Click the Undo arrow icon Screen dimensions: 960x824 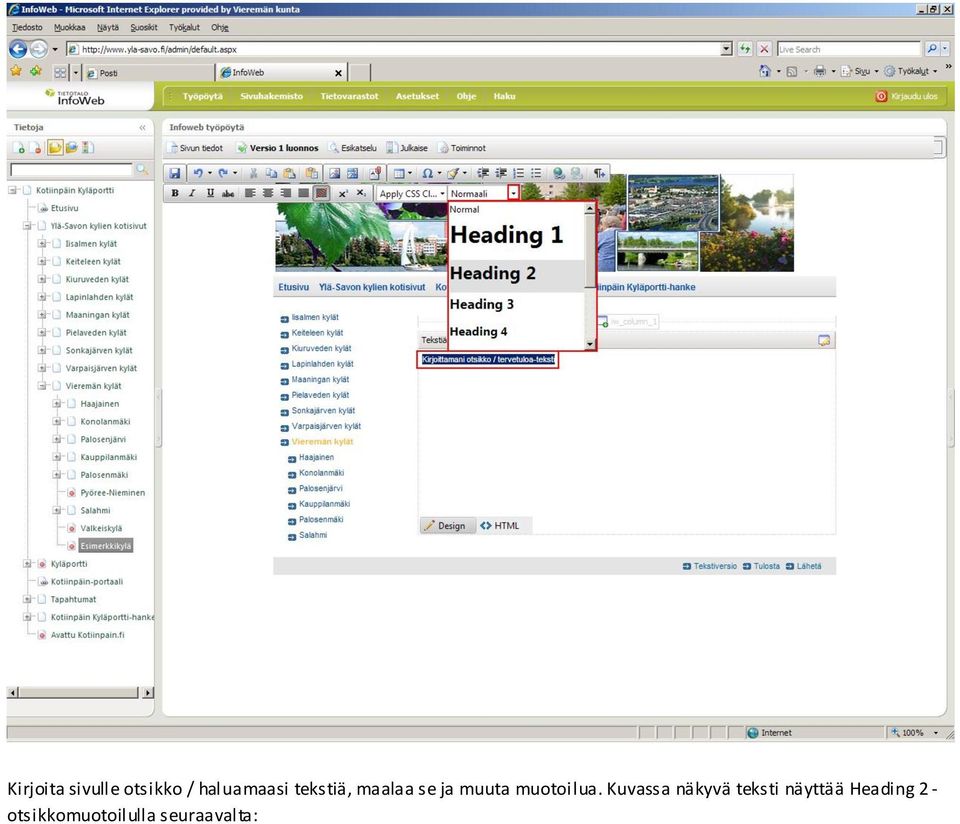198,173
